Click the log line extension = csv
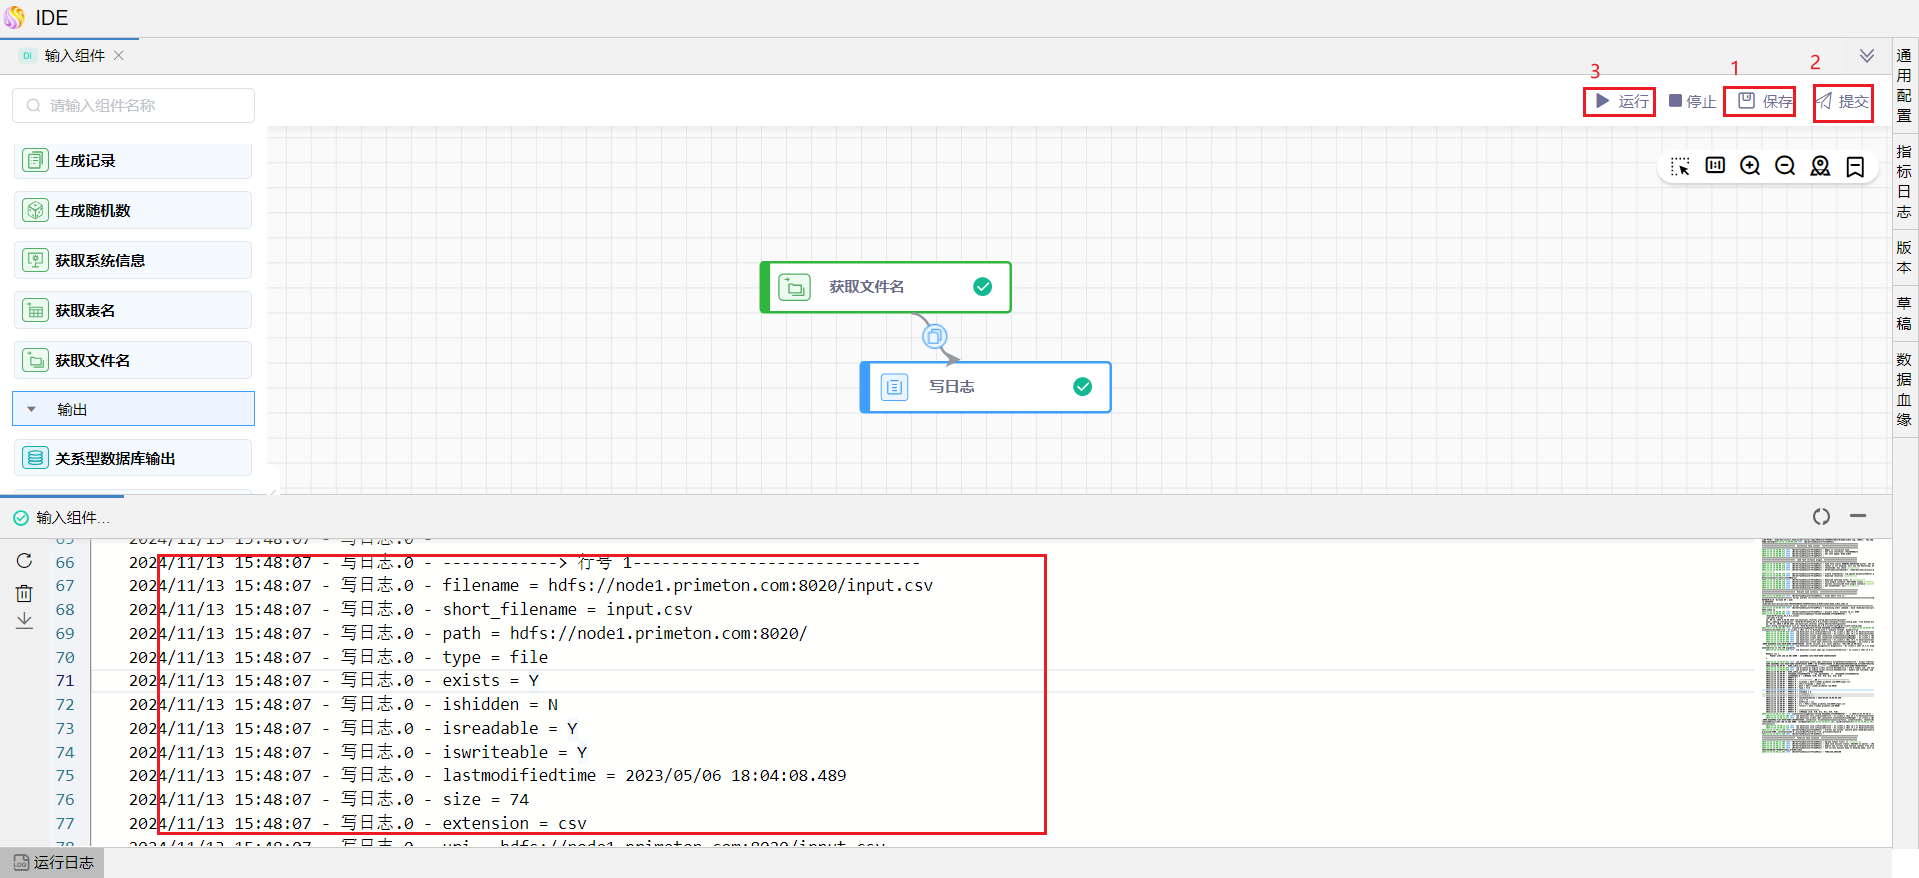 pyautogui.click(x=358, y=824)
